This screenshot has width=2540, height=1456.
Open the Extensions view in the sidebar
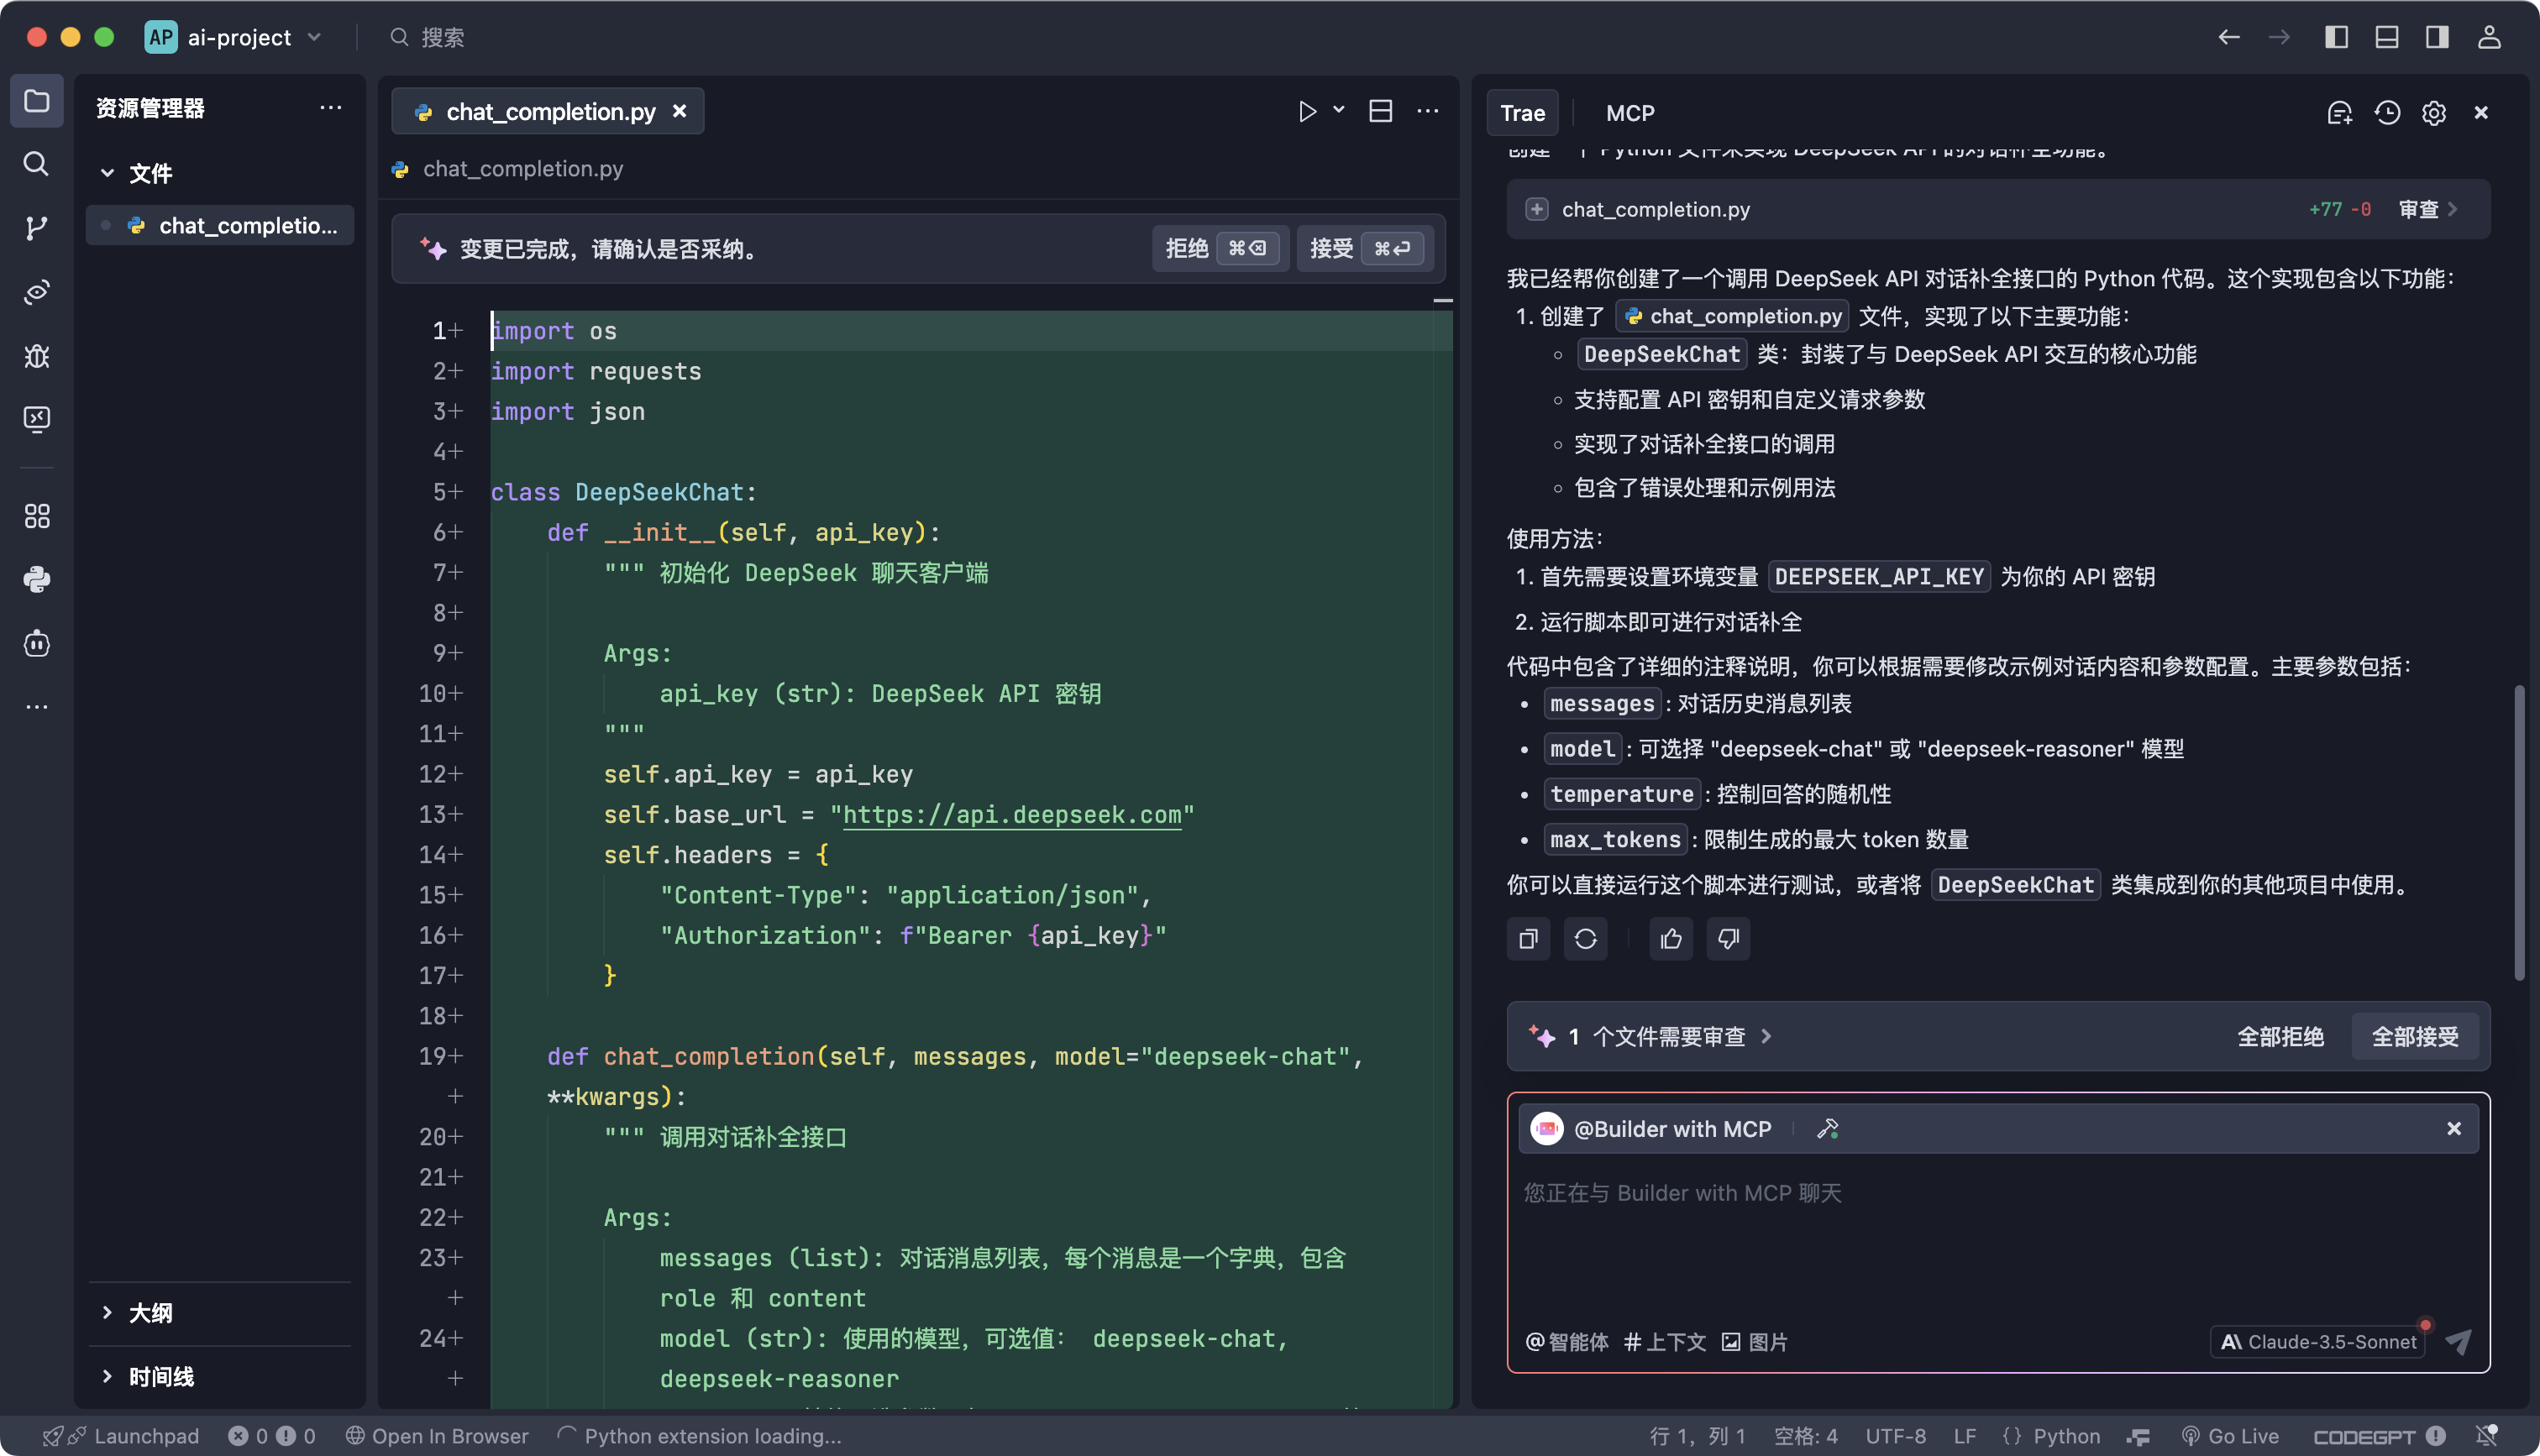[36, 516]
